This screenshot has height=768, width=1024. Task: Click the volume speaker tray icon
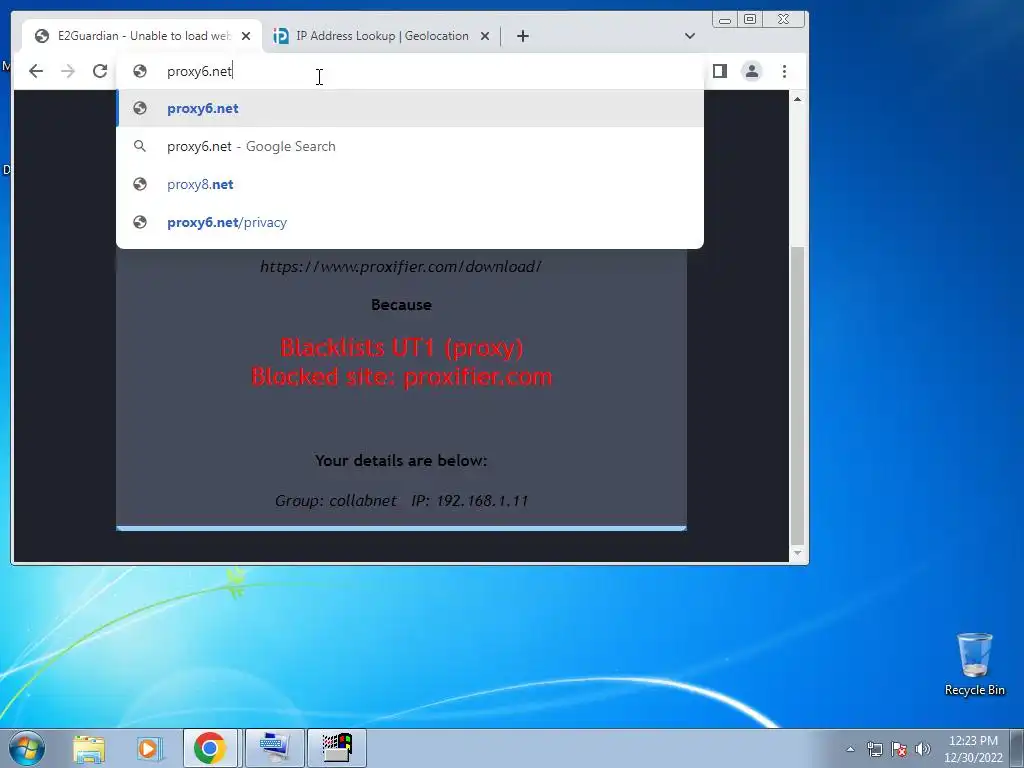(923, 749)
